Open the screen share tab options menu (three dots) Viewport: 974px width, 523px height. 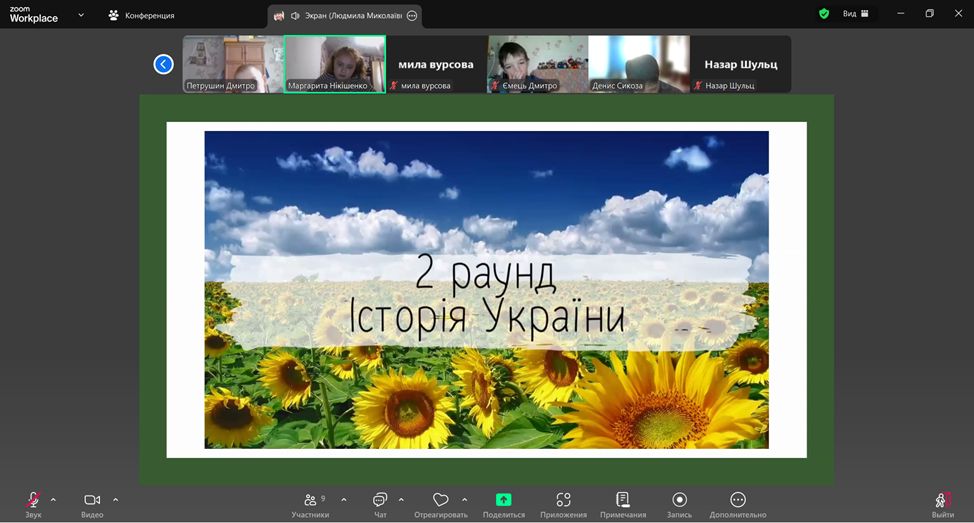[x=412, y=16]
